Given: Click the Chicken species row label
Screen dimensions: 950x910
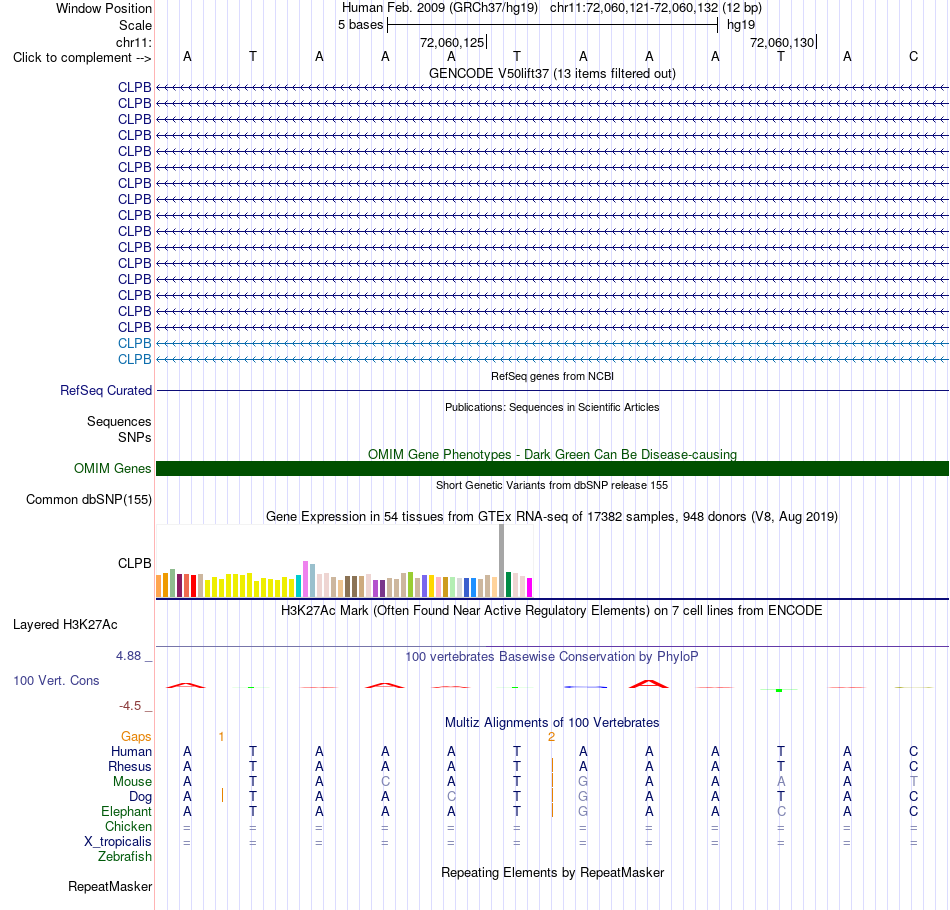Looking at the screenshot, I should (128, 826).
